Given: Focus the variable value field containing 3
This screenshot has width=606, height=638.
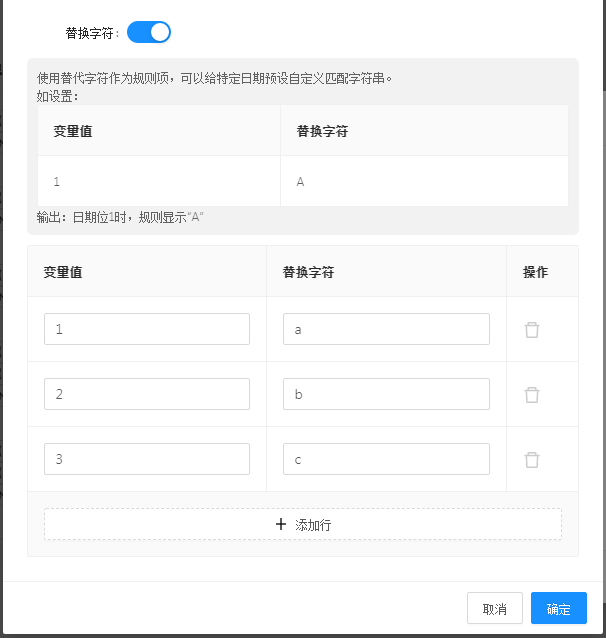Looking at the screenshot, I should click(x=147, y=459).
